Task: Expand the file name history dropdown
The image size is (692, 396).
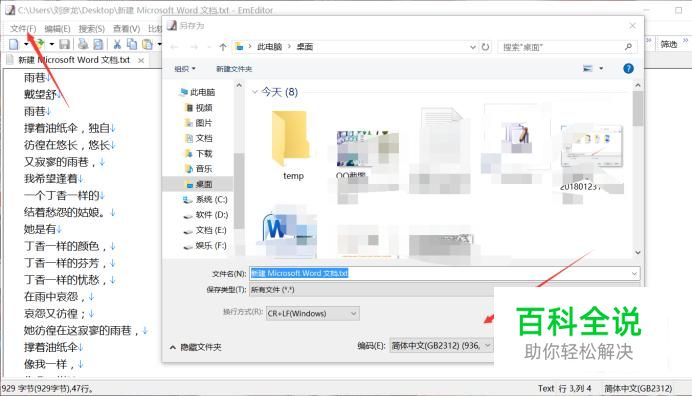Action: (x=634, y=273)
